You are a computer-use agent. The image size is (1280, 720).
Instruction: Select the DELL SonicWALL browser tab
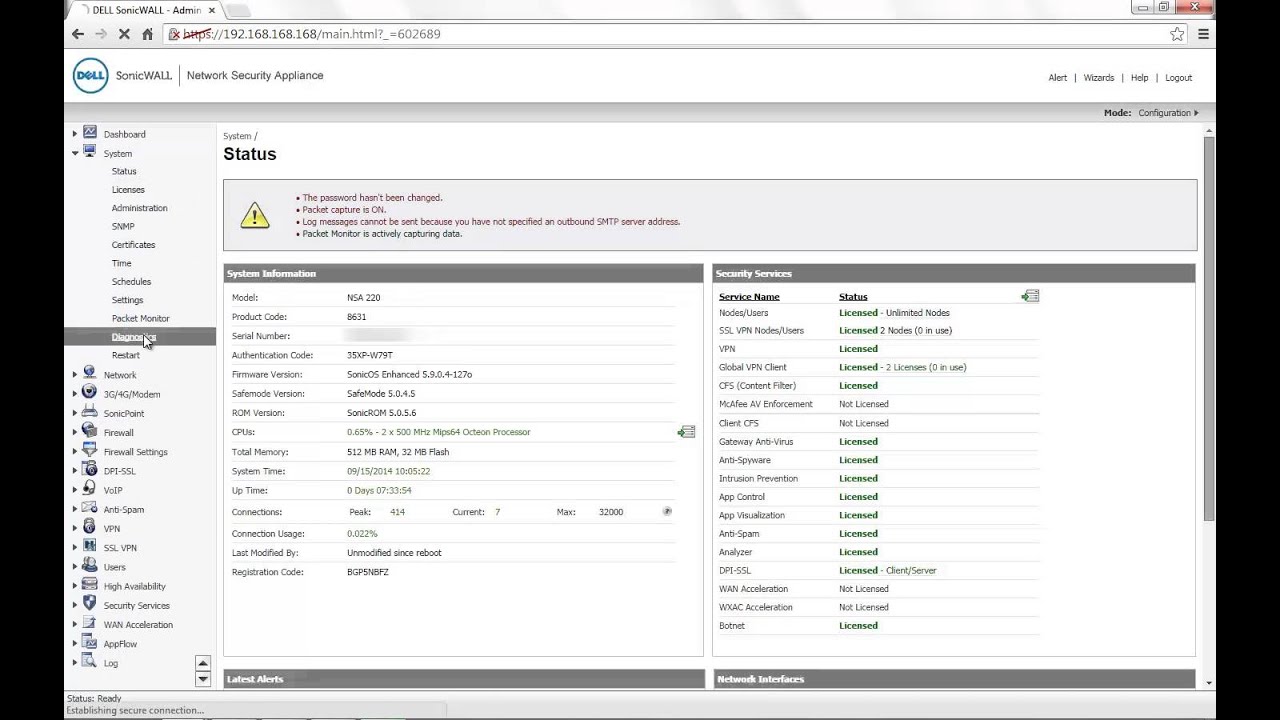pos(146,10)
